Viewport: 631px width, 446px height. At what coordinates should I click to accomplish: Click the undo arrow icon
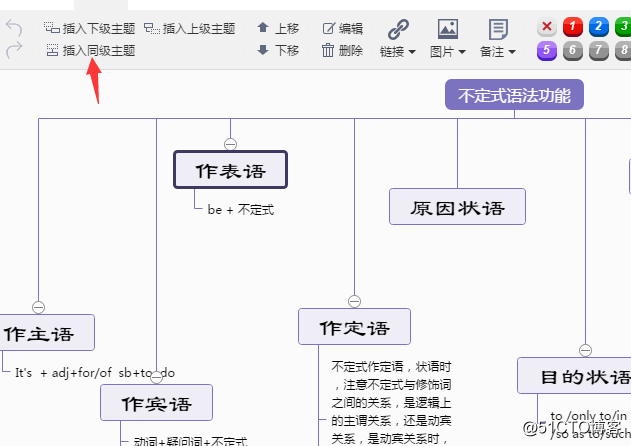[x=14, y=28]
